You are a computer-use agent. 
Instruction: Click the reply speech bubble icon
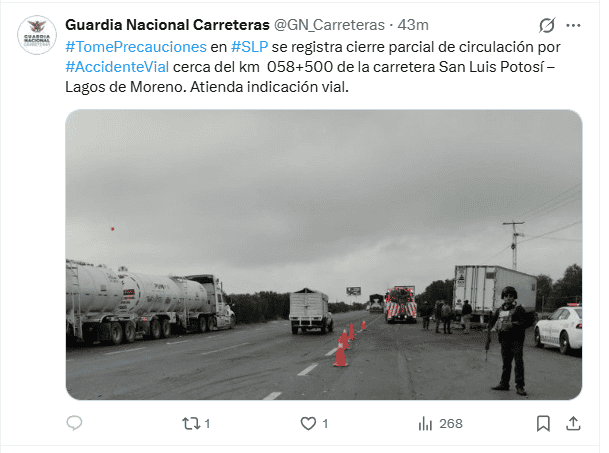point(74,423)
